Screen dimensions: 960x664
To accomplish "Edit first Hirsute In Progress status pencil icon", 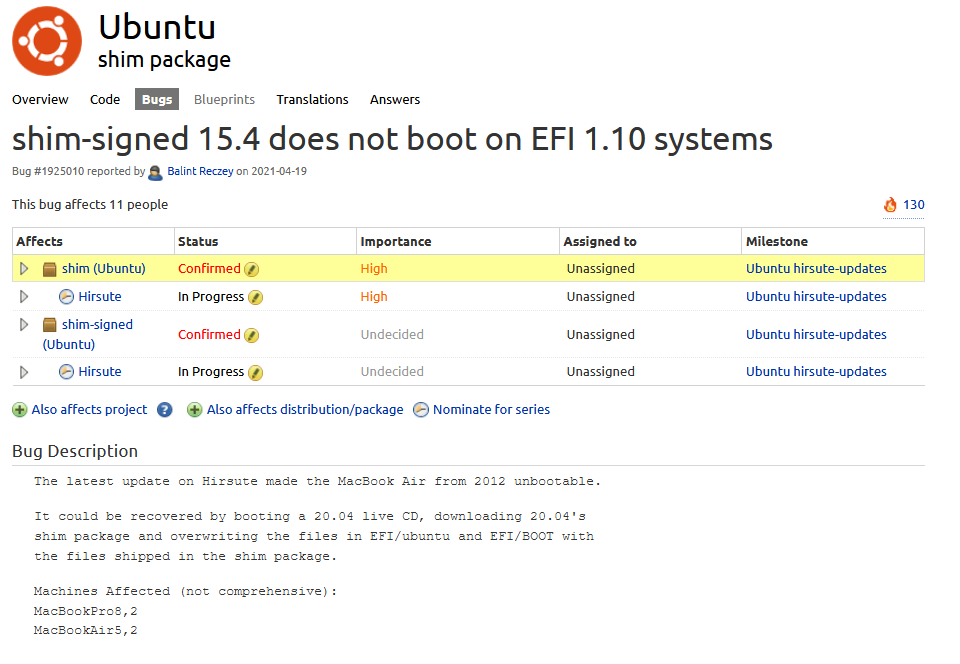I will click(255, 297).
